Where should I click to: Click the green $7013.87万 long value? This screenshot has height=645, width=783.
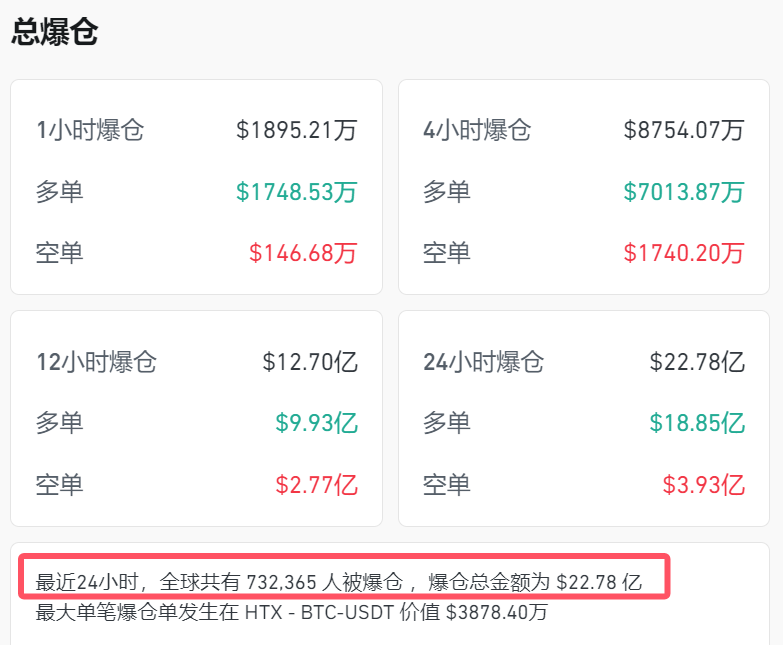point(684,191)
